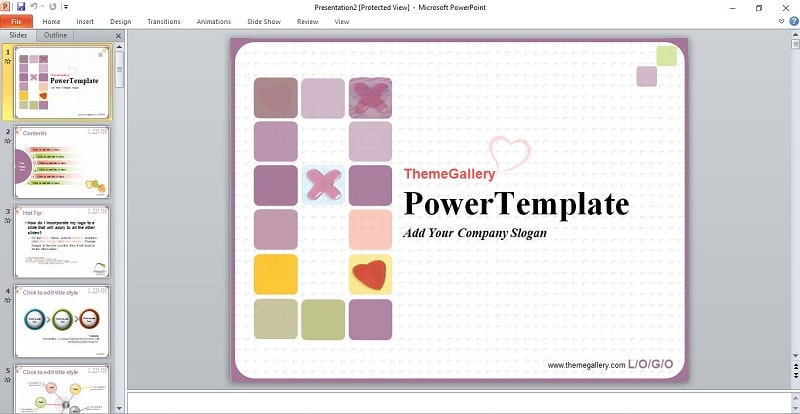Switch to the Transitions ribbon tab
Image resolution: width=800 pixels, height=414 pixels.
[164, 21]
